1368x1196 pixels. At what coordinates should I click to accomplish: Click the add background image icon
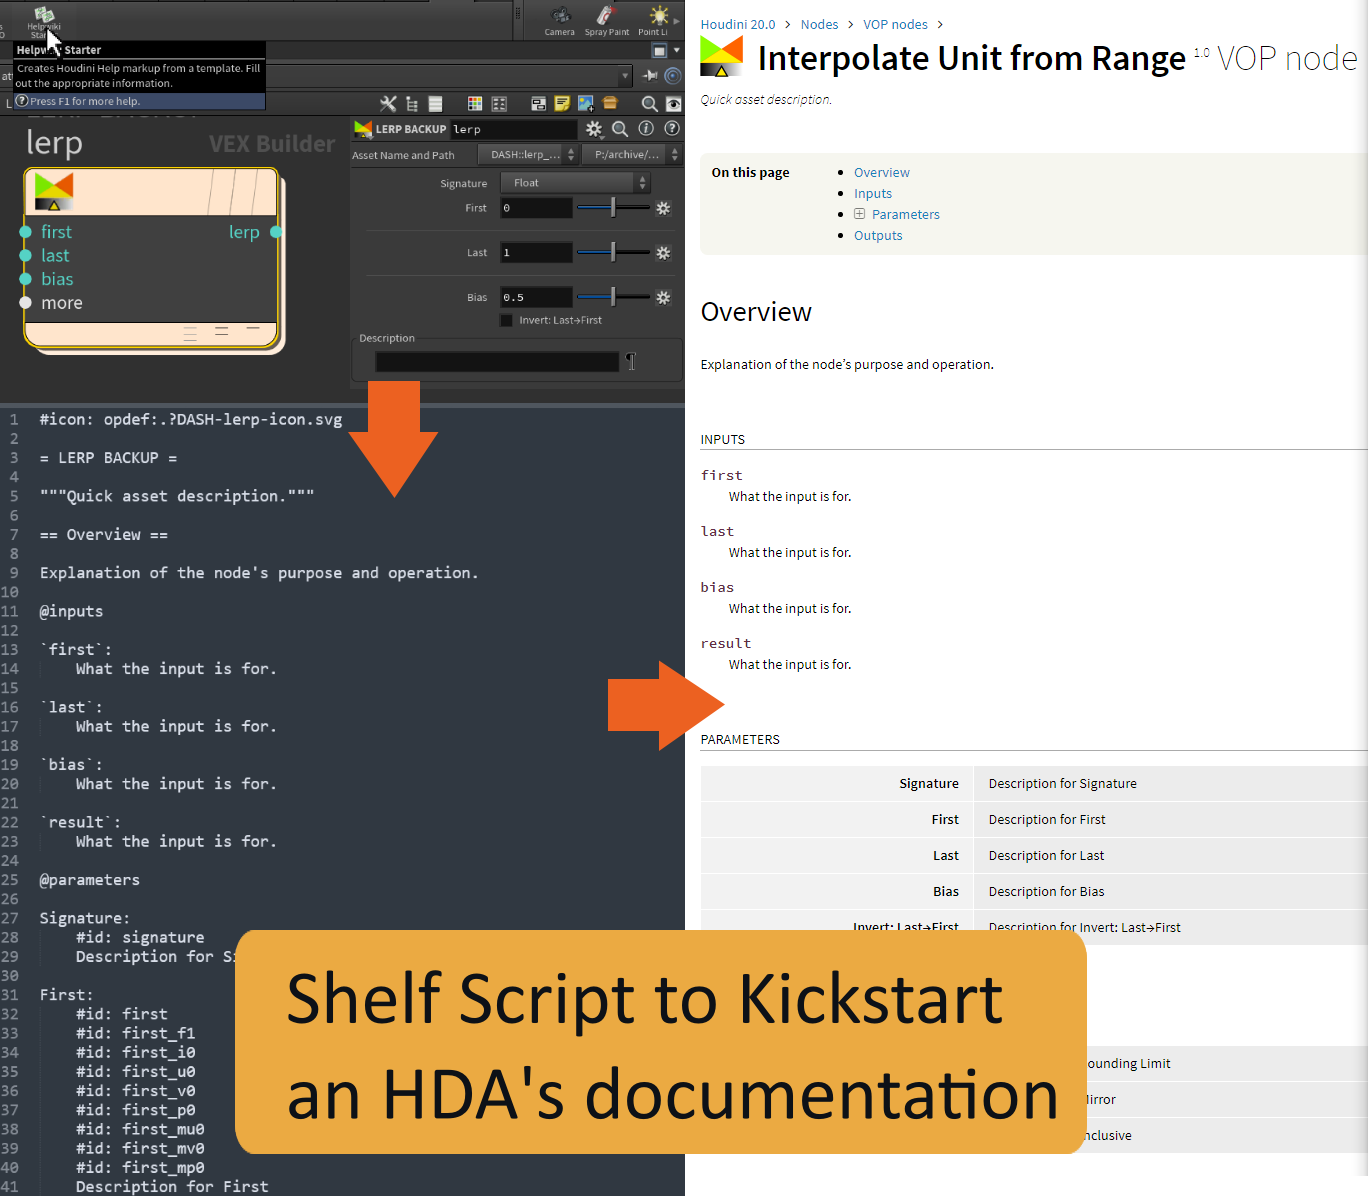click(586, 103)
